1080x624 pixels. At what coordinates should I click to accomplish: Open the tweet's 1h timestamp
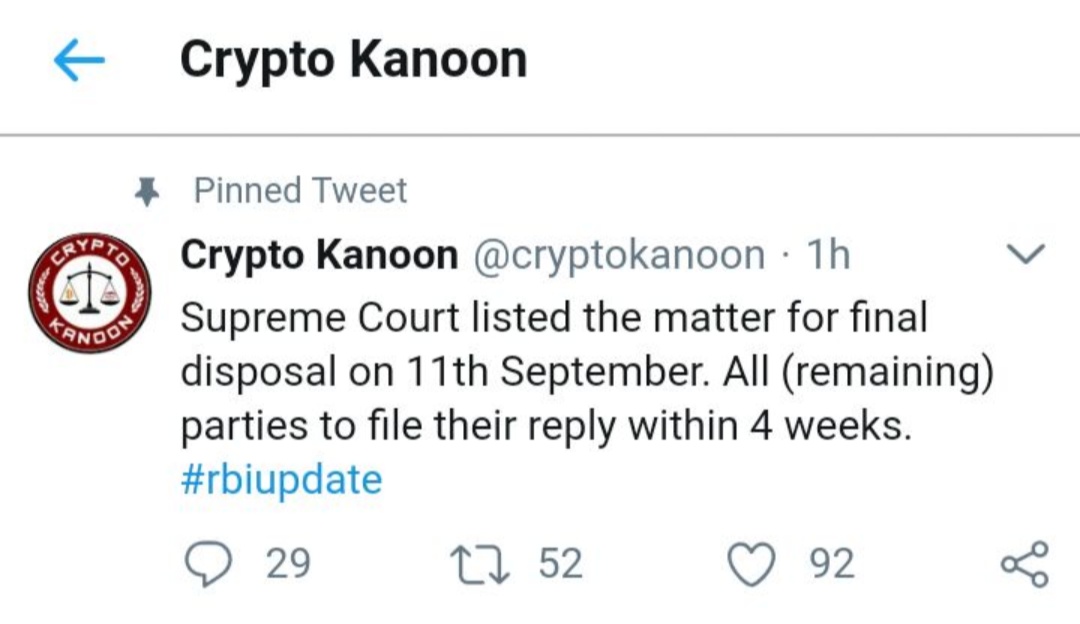point(828,256)
